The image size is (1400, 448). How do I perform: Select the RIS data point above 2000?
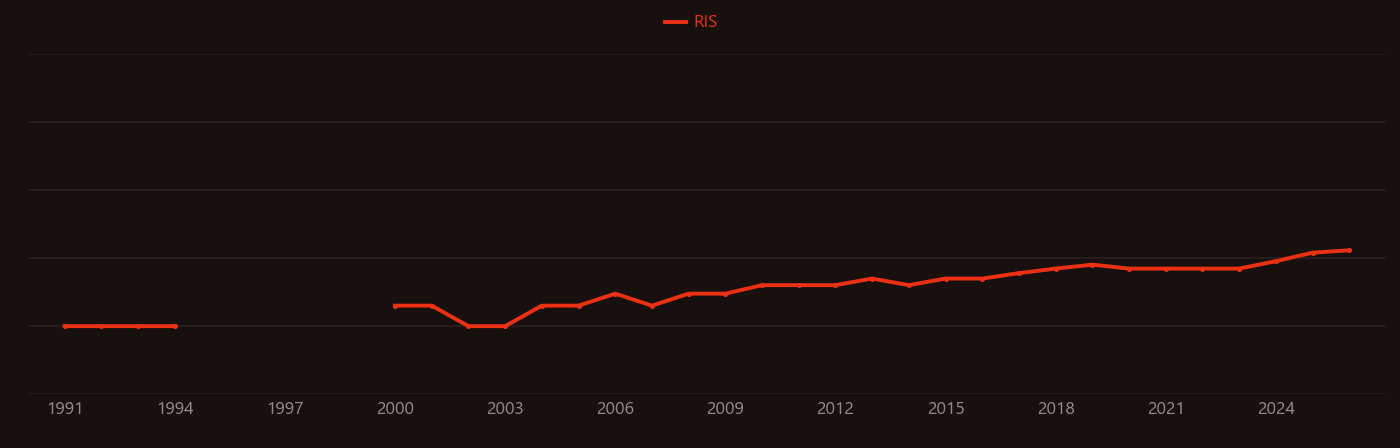tap(395, 306)
